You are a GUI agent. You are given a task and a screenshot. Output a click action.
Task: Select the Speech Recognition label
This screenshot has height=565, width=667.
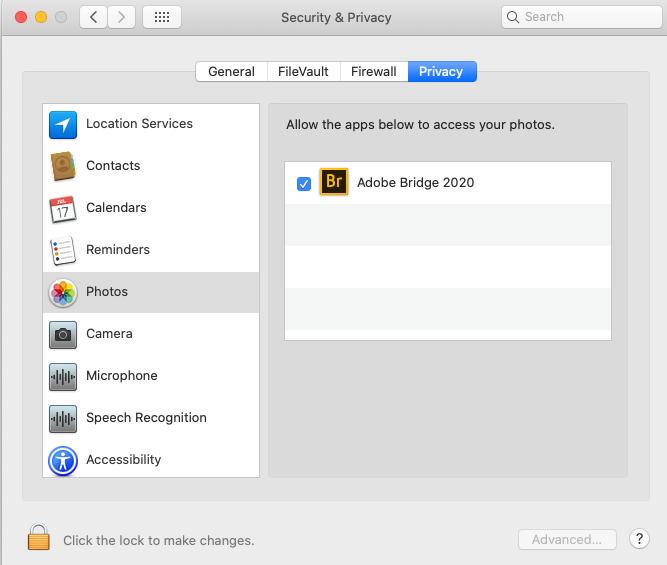(146, 418)
